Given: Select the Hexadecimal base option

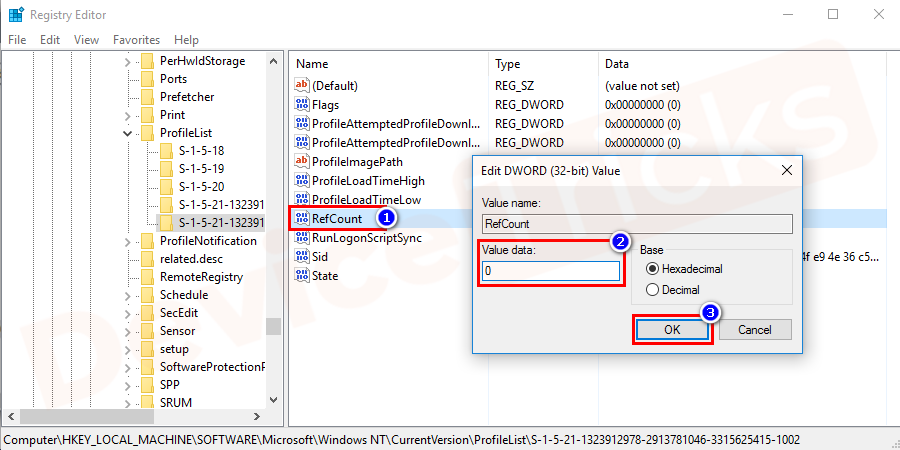Looking at the screenshot, I should click(x=652, y=269).
